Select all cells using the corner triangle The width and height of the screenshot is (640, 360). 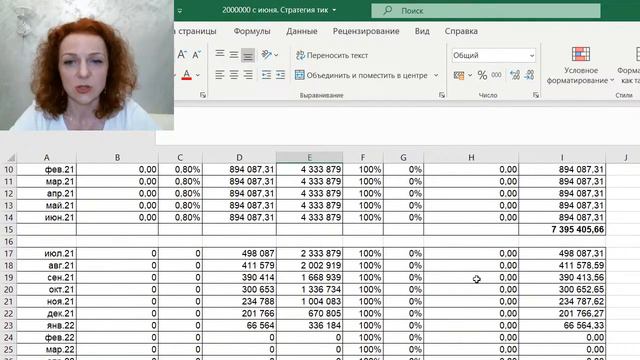point(11,158)
